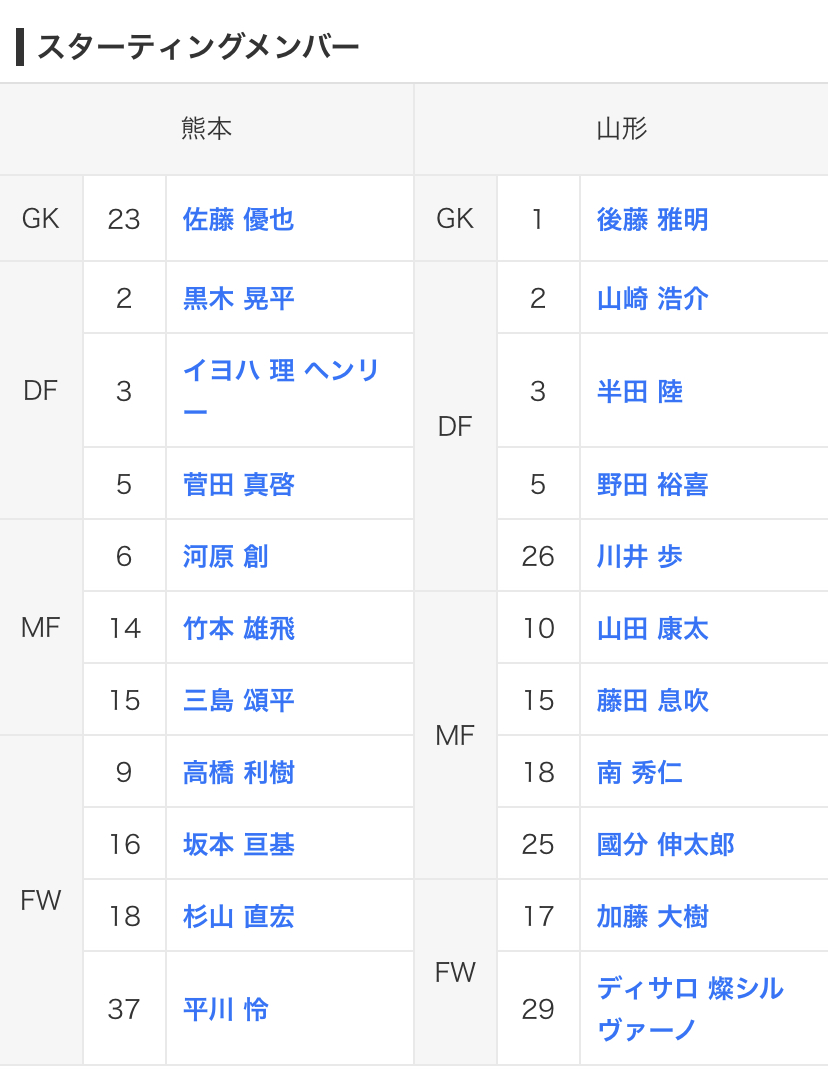Open 川井 歩 player profile

[640, 556]
